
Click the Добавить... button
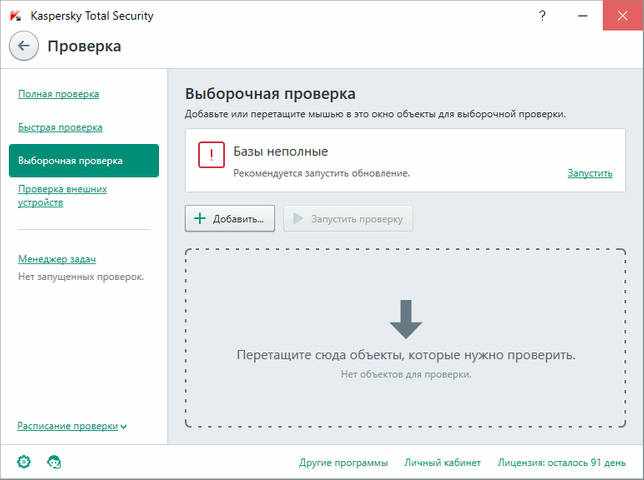coord(230,219)
